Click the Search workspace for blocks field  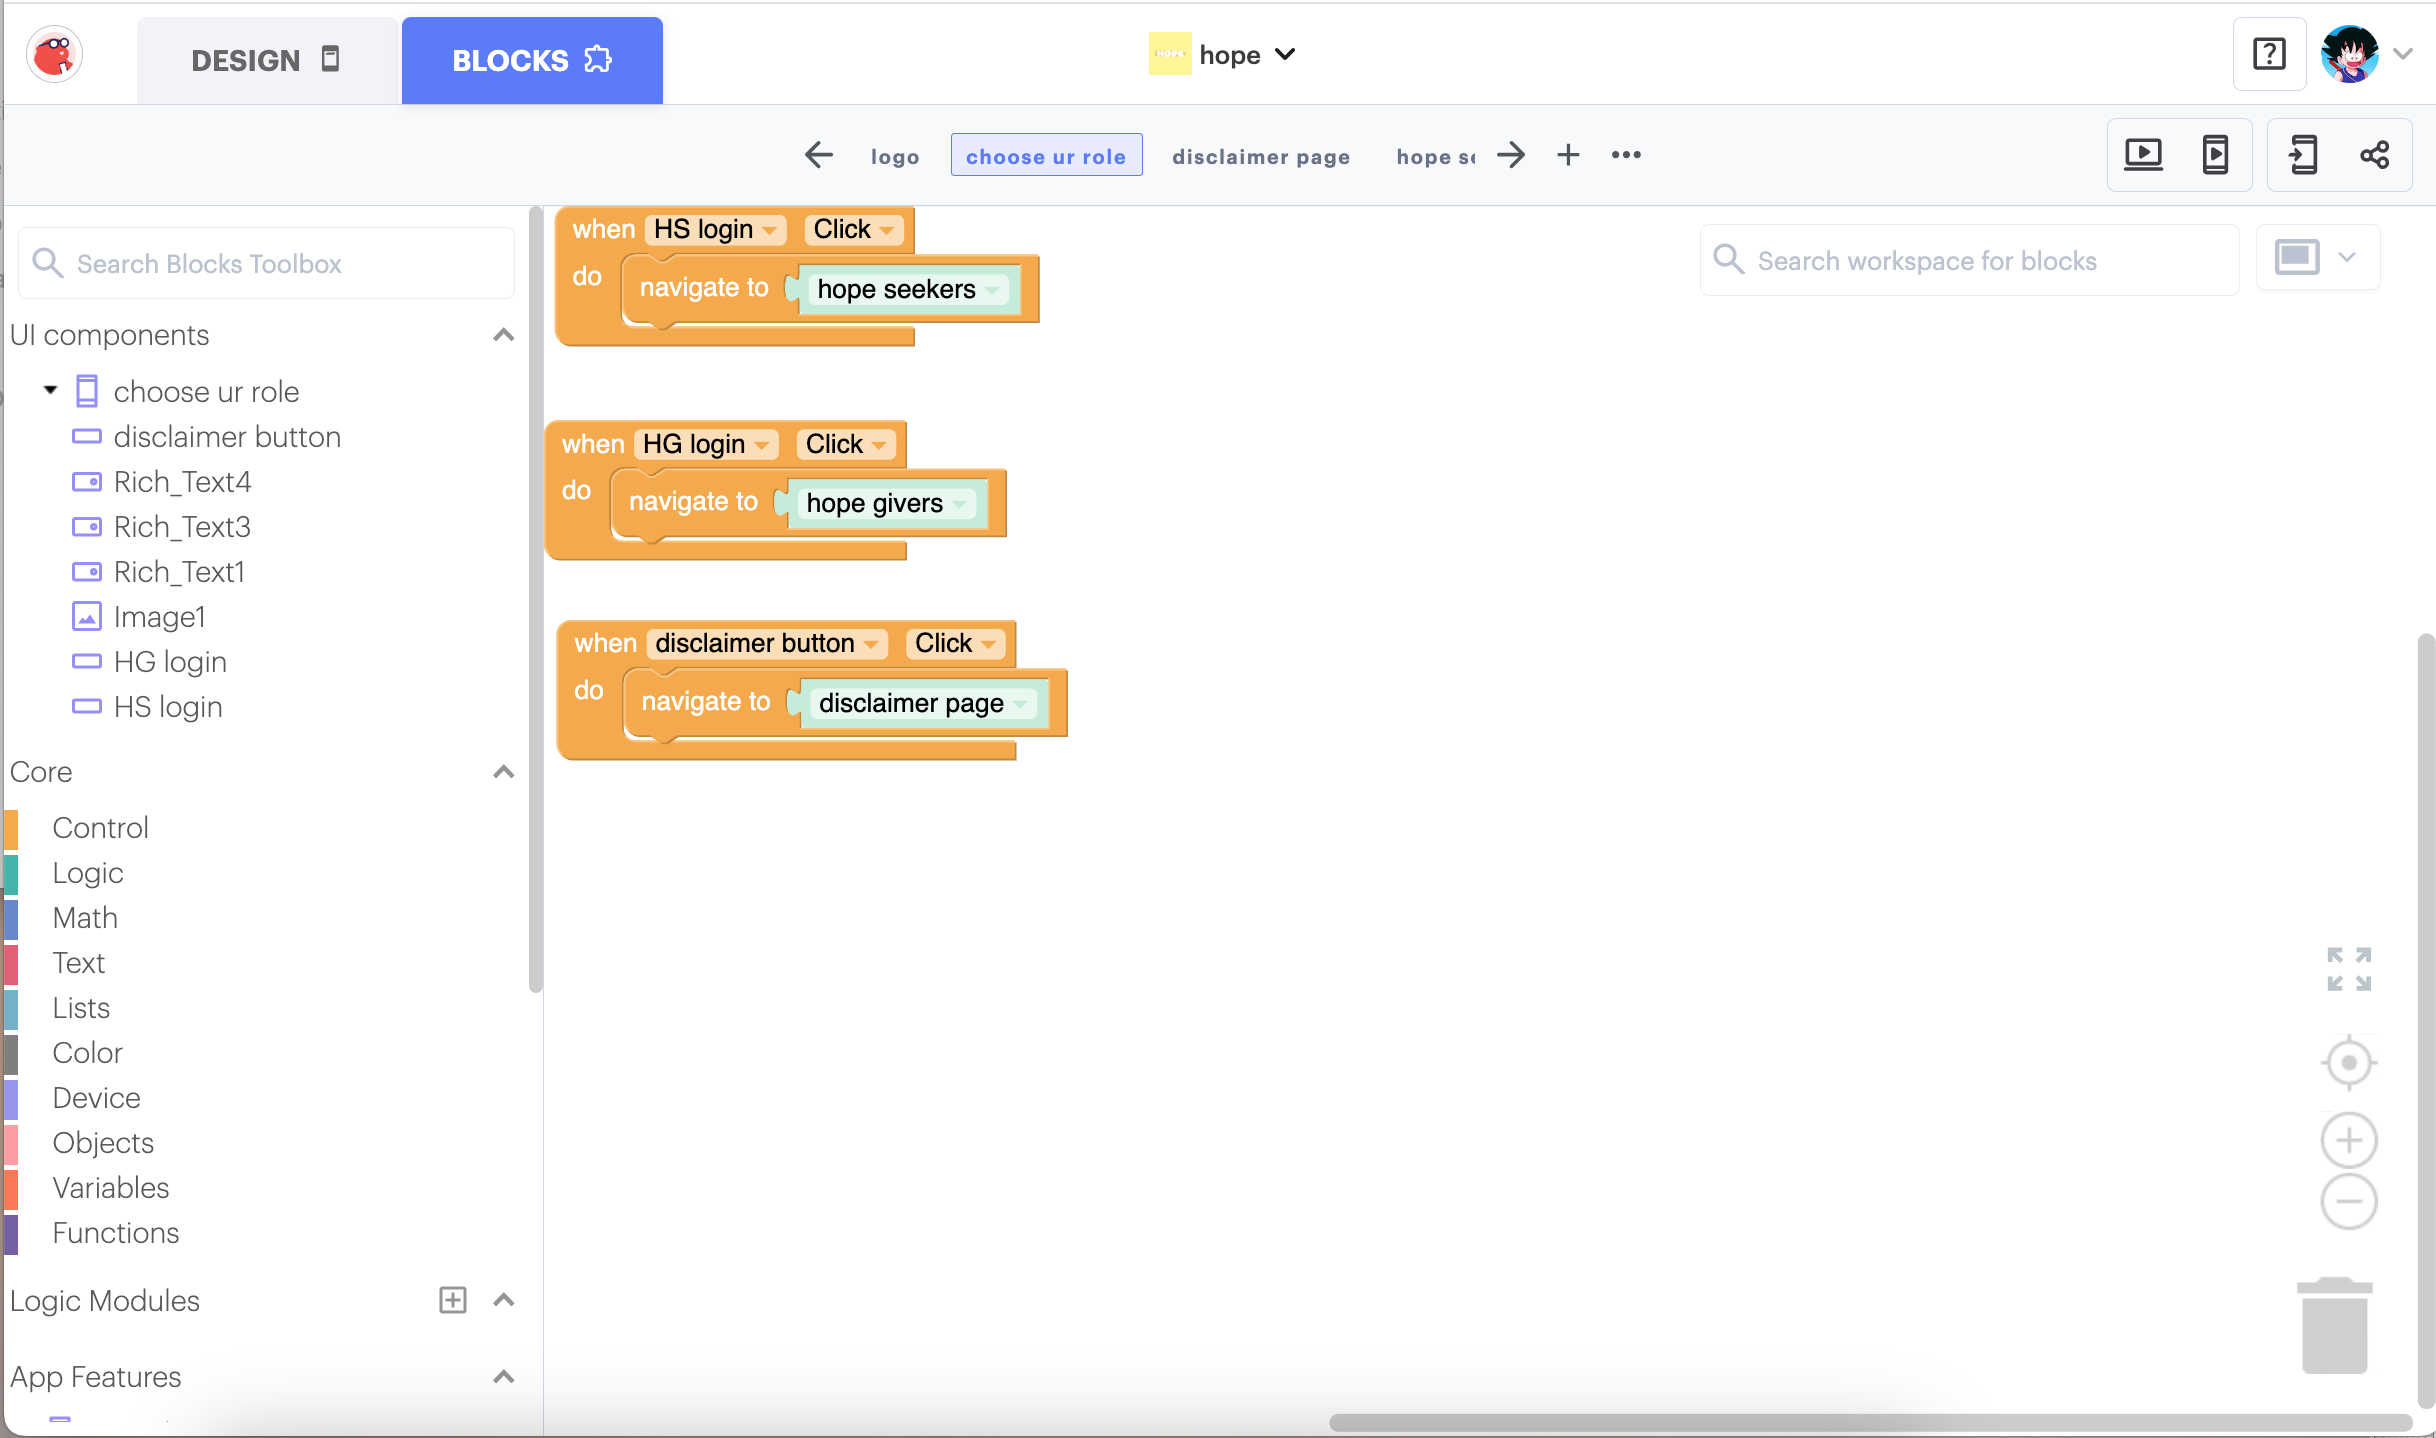(1968, 261)
